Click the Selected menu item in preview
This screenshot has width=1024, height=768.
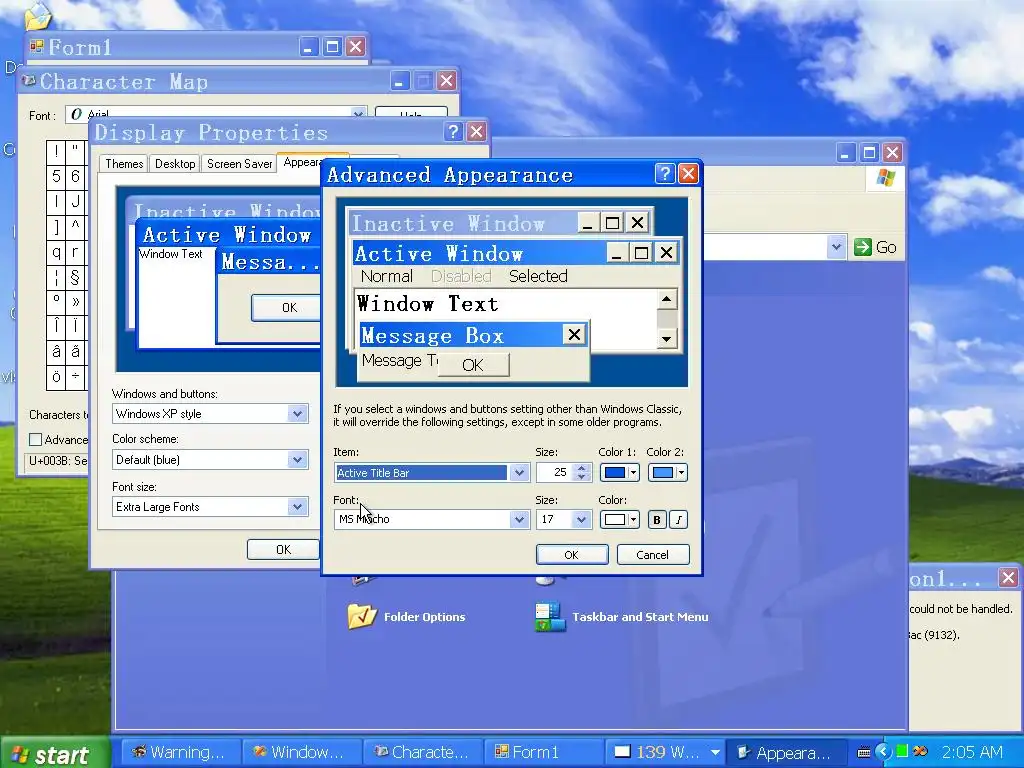point(537,276)
